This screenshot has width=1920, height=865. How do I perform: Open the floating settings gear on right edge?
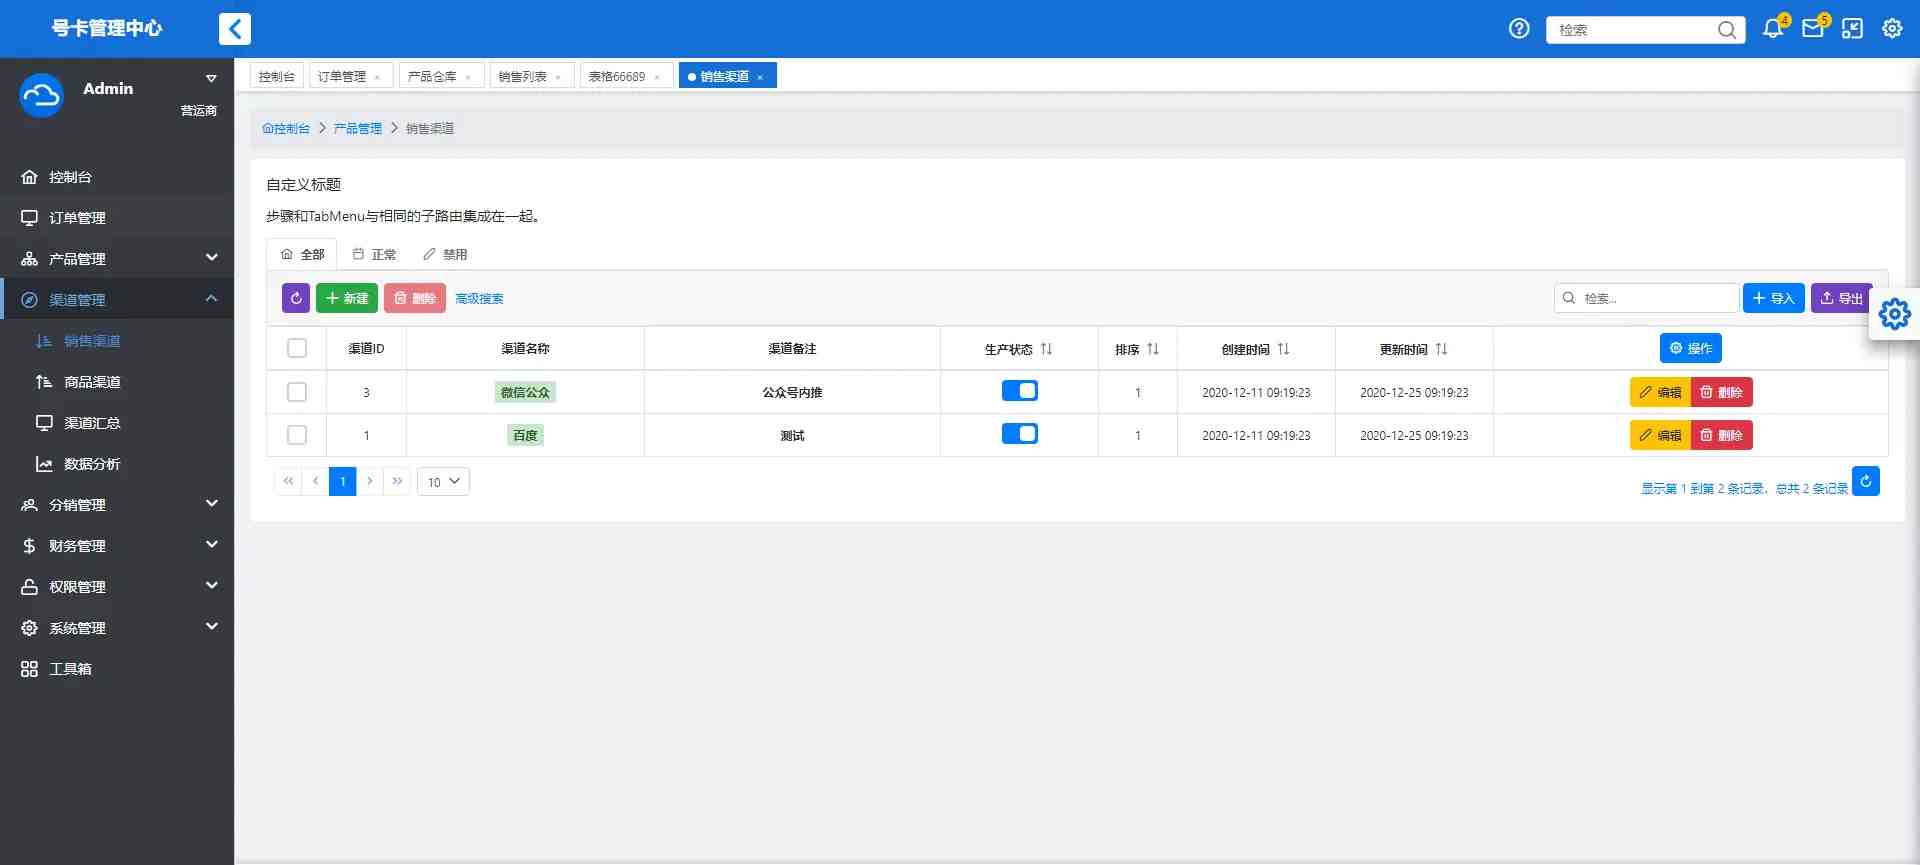point(1894,314)
